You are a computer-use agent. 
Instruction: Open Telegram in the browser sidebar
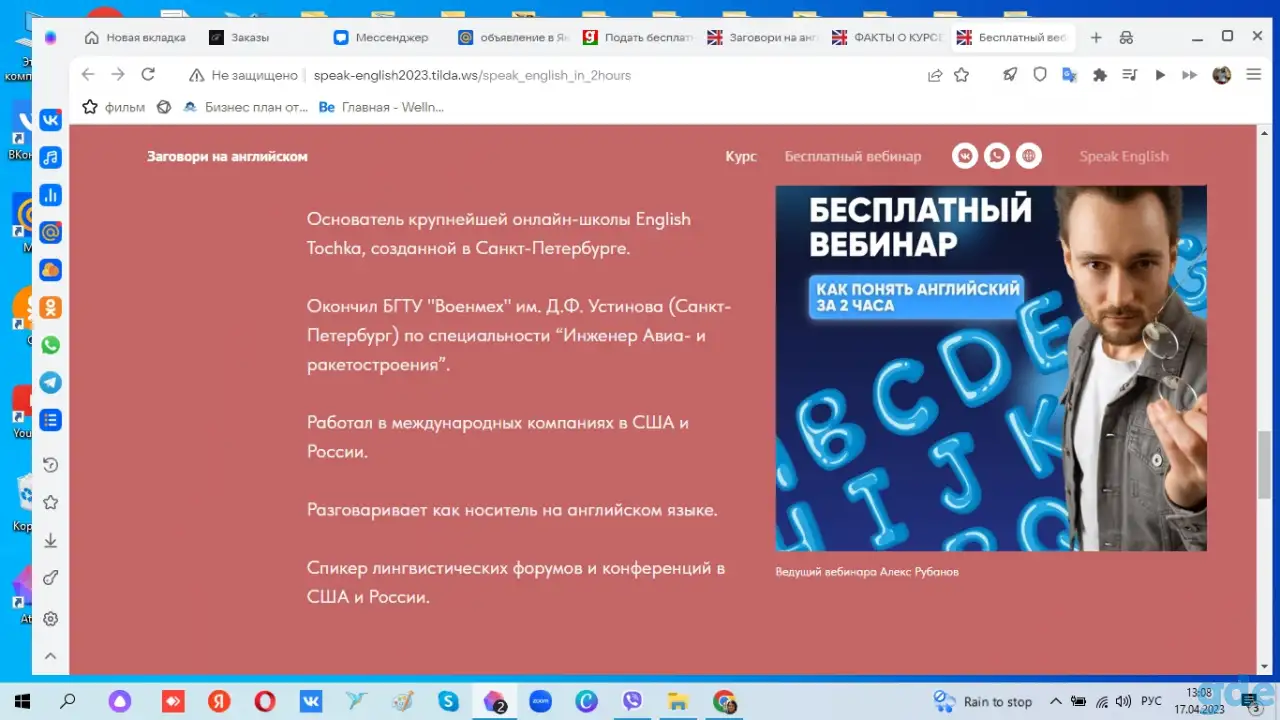coord(50,383)
